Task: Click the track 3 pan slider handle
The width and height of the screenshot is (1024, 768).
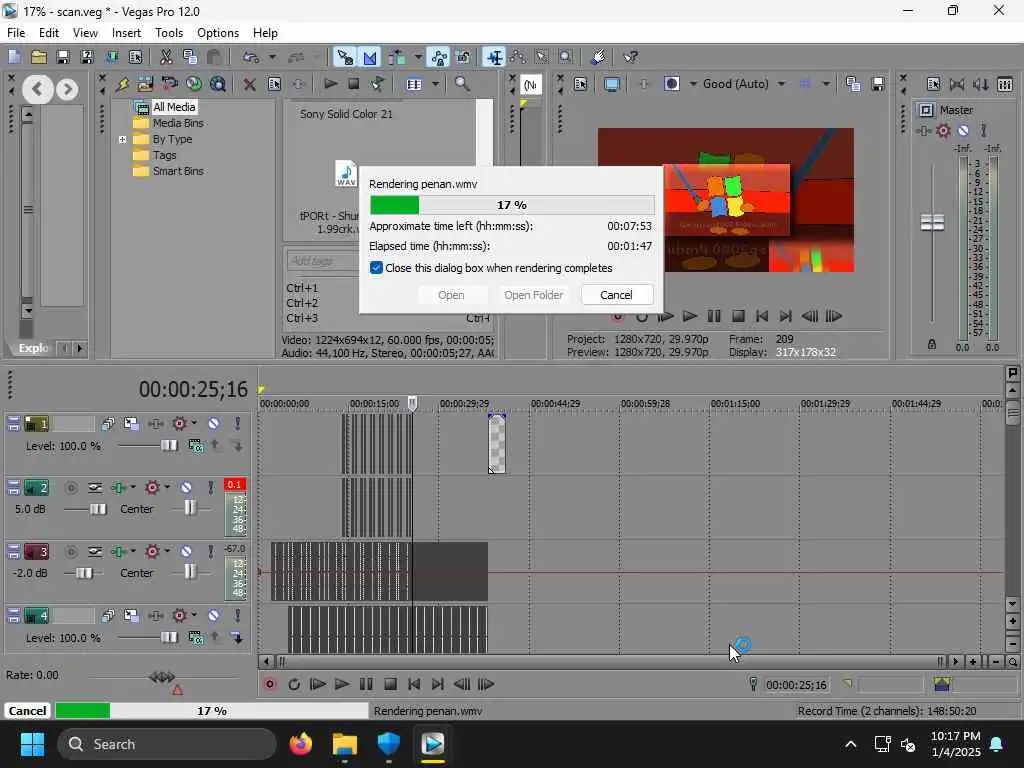Action: pos(189,571)
